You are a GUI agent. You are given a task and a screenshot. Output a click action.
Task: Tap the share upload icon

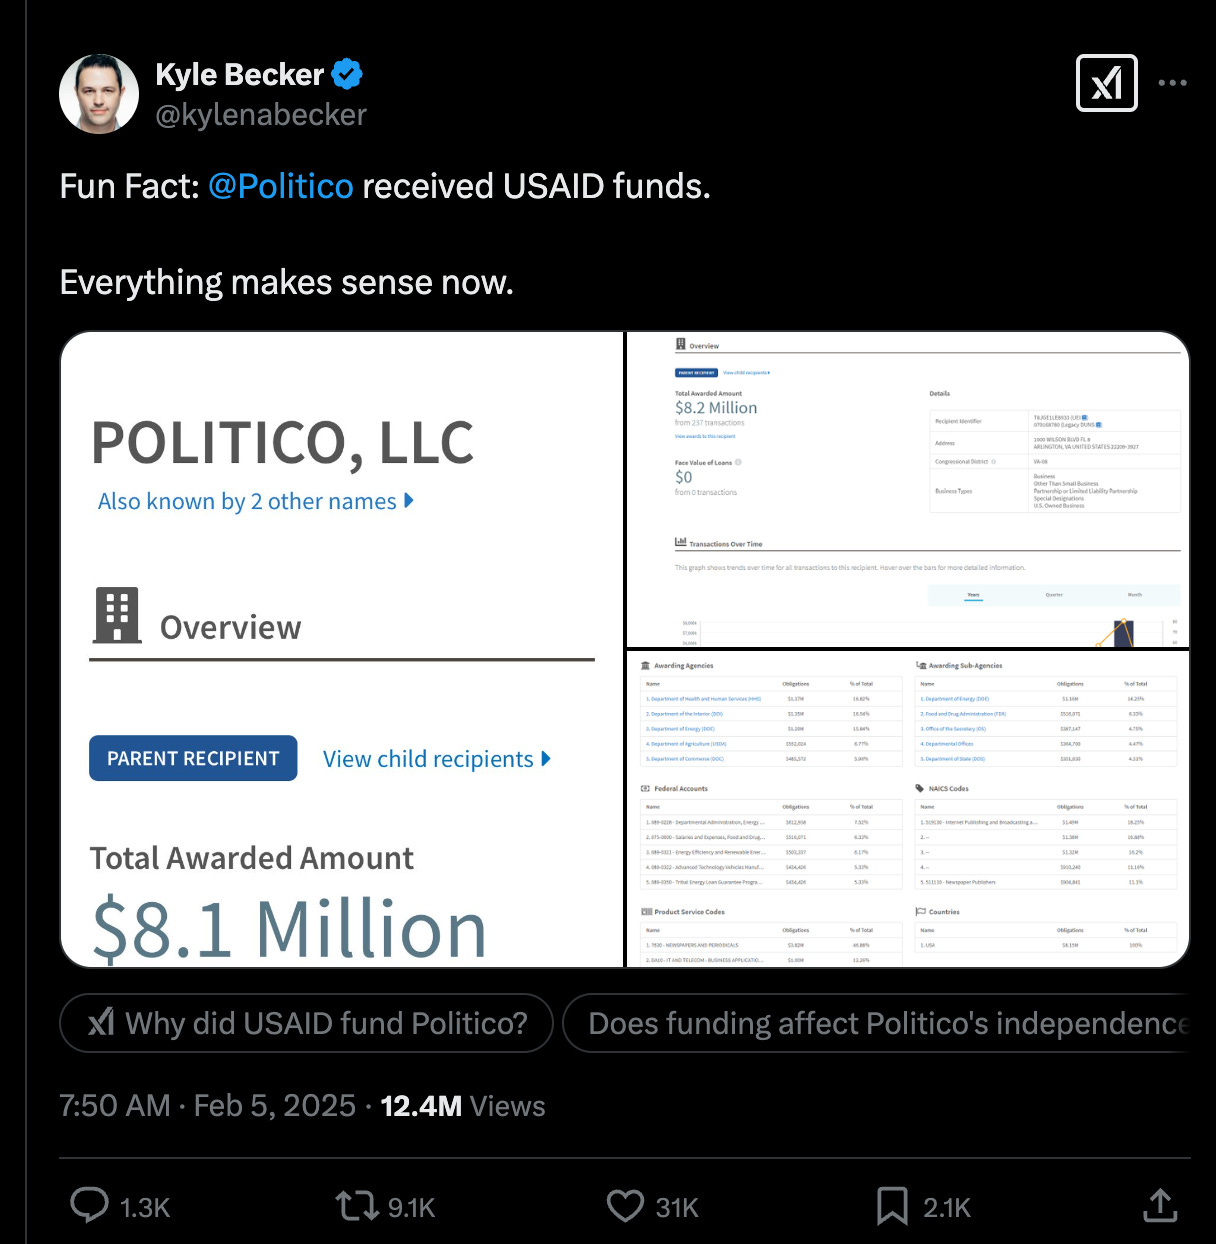click(1159, 1207)
